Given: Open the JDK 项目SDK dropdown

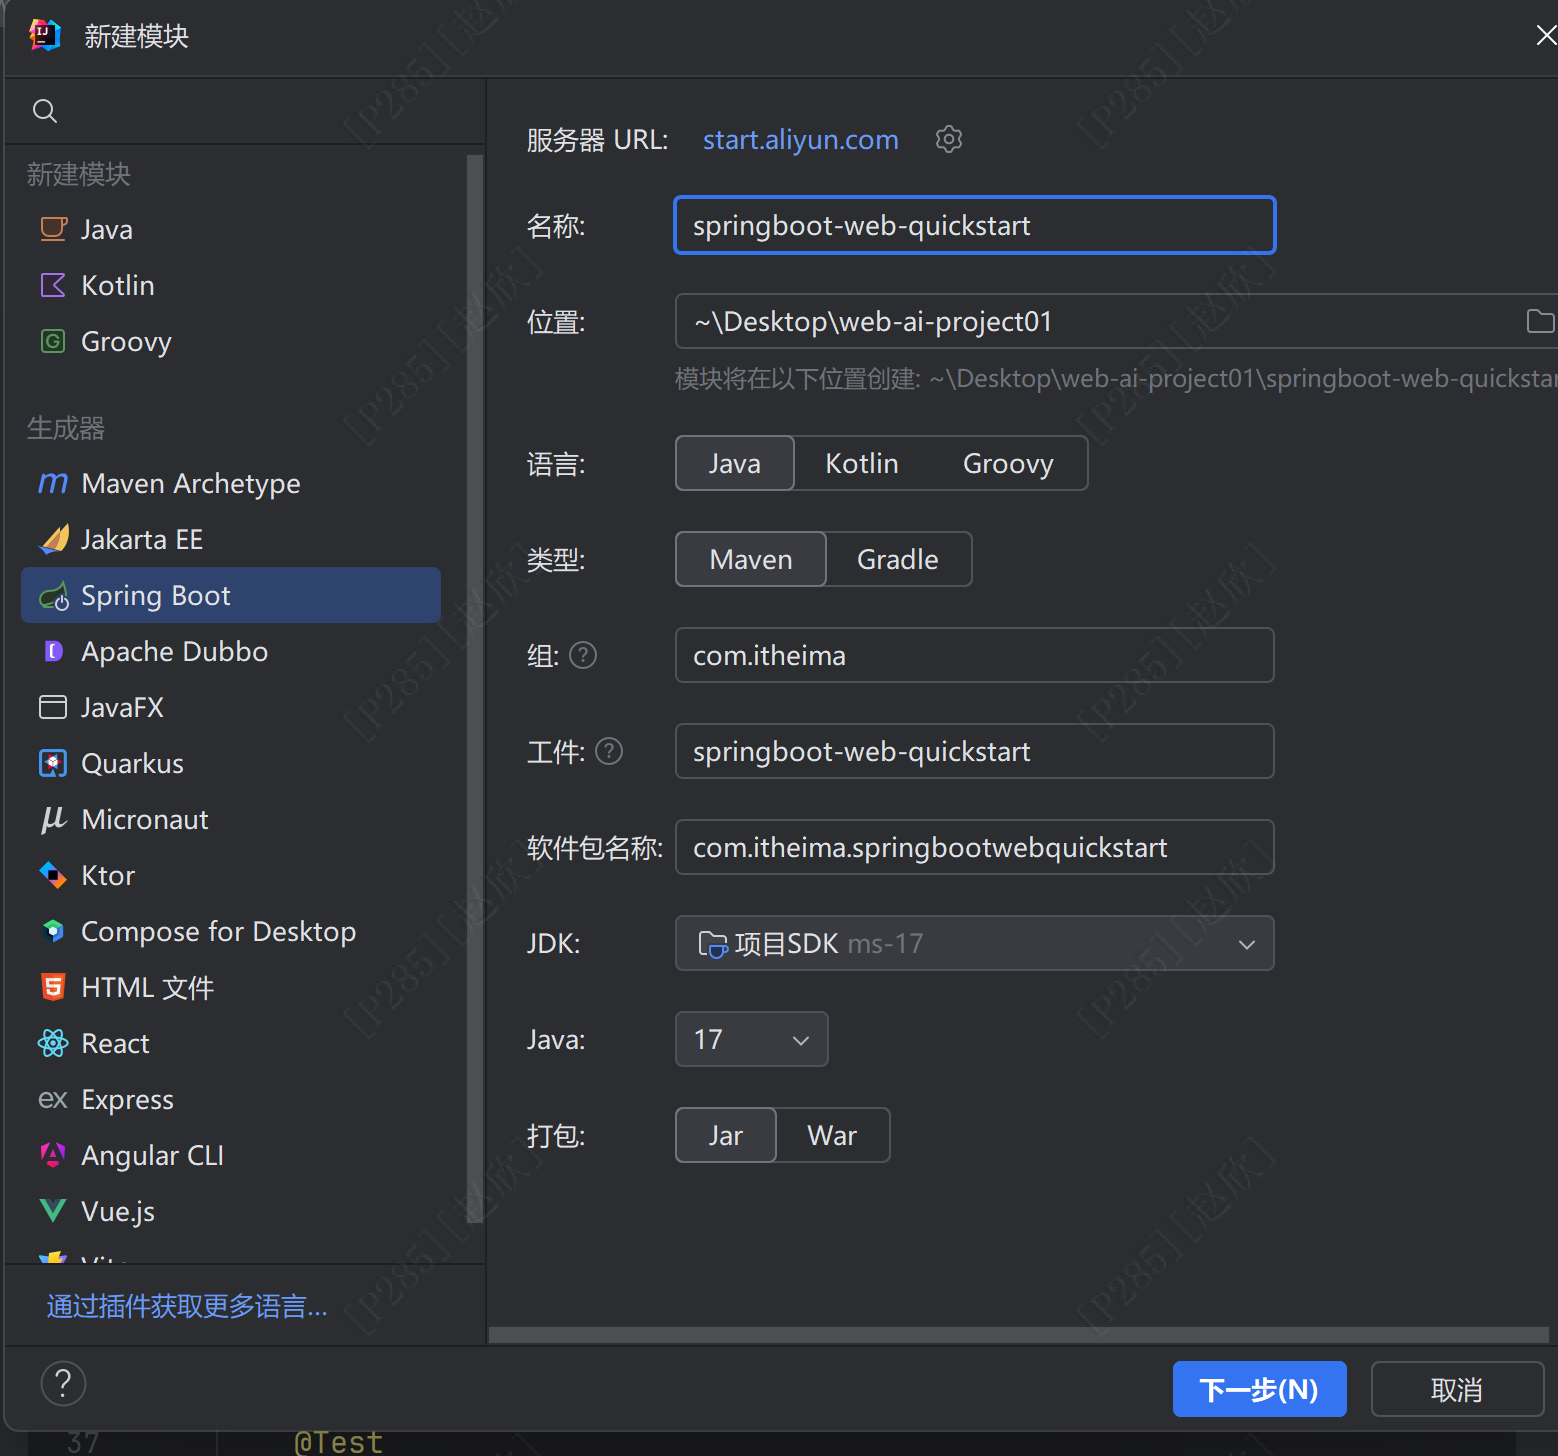Looking at the screenshot, I should [x=975, y=943].
